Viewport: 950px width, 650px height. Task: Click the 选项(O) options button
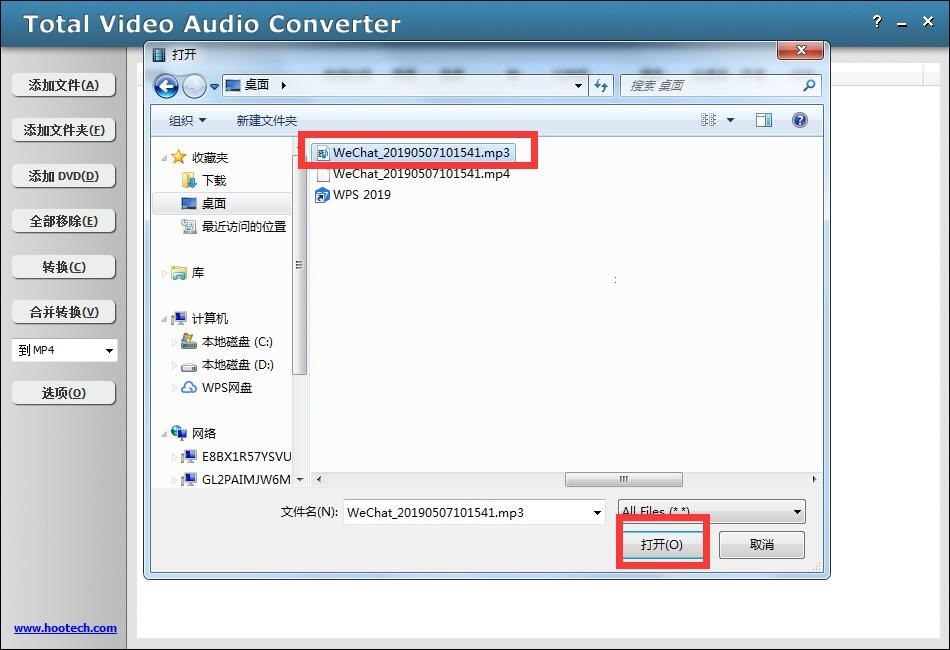(x=63, y=392)
